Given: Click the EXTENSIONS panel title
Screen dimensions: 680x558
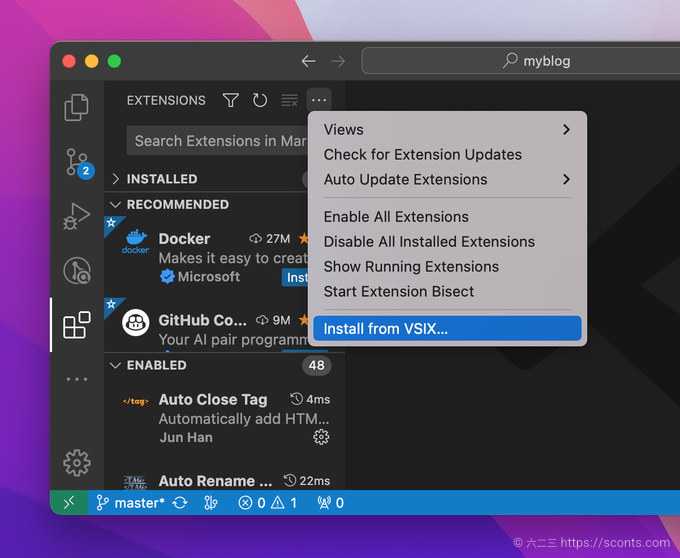Looking at the screenshot, I should point(166,101).
